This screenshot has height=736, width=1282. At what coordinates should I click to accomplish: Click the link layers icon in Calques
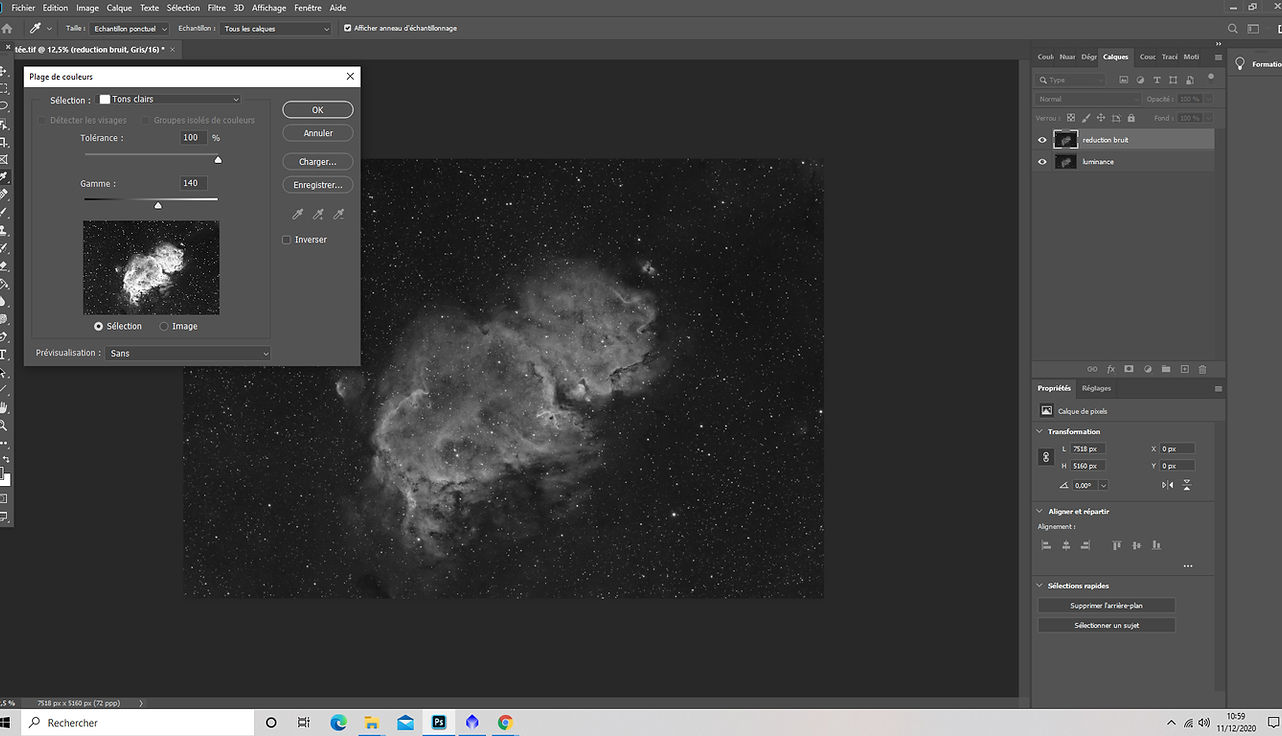coord(1092,369)
